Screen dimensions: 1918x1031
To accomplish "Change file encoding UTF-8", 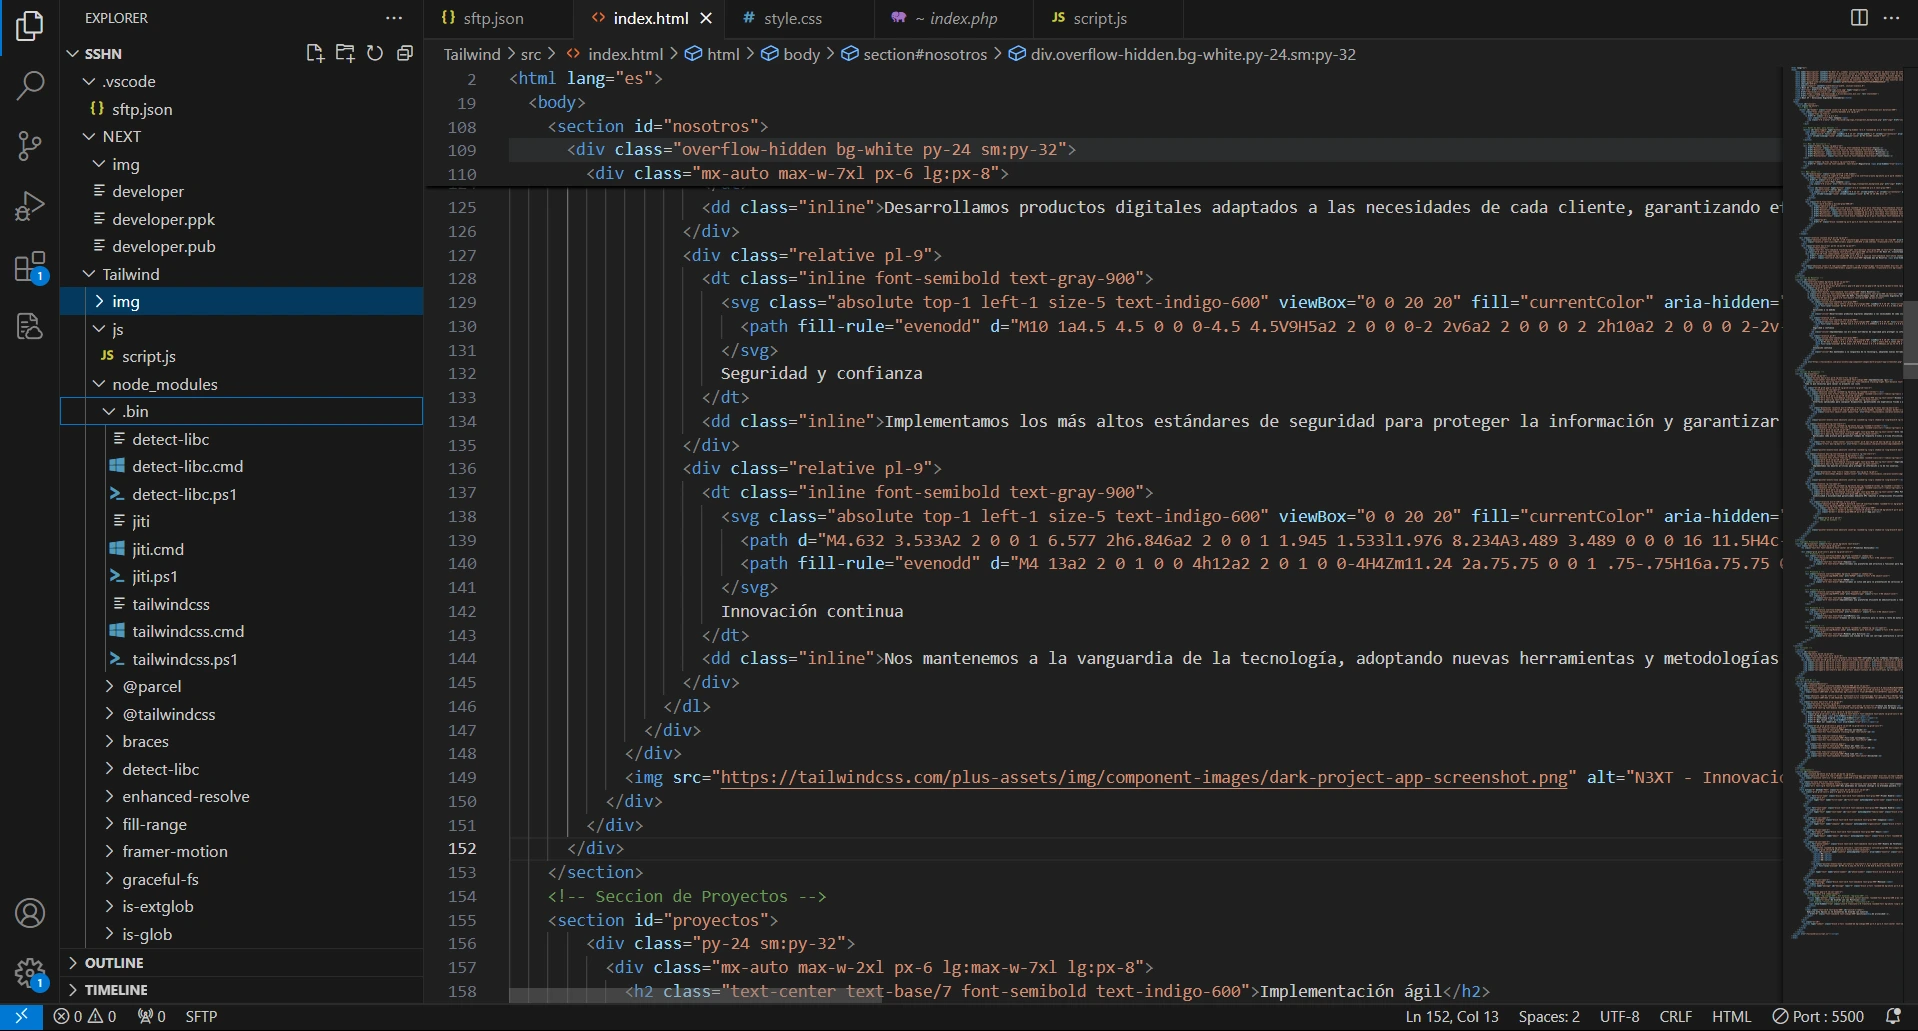I will [1619, 1016].
